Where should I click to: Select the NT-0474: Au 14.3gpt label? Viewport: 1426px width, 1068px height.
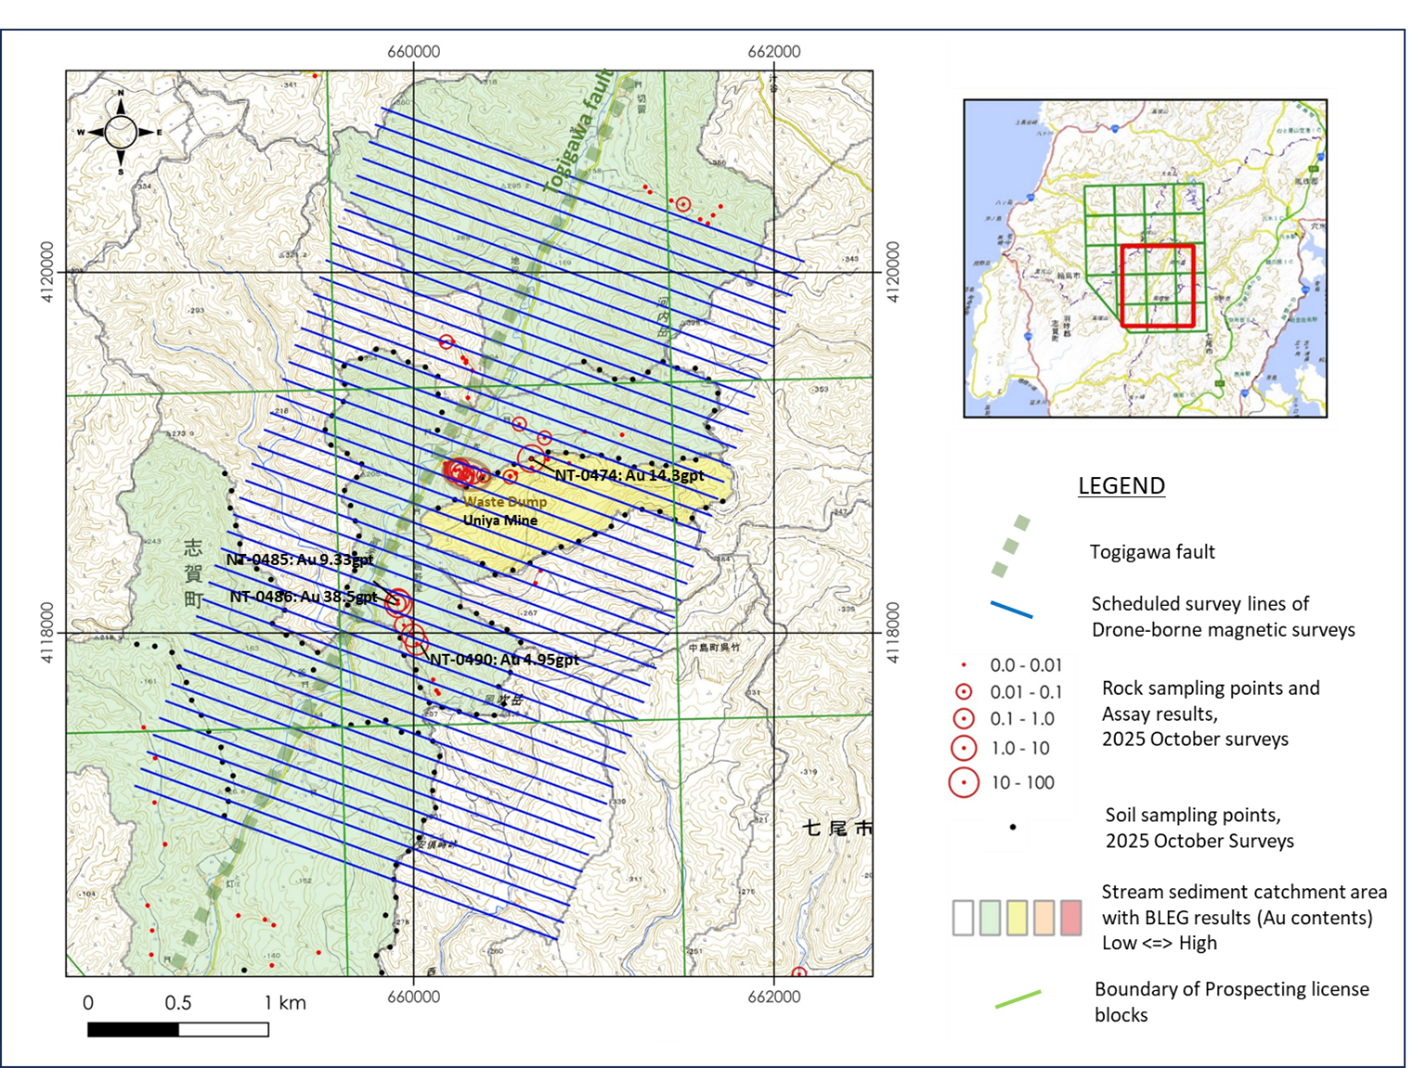629,476
